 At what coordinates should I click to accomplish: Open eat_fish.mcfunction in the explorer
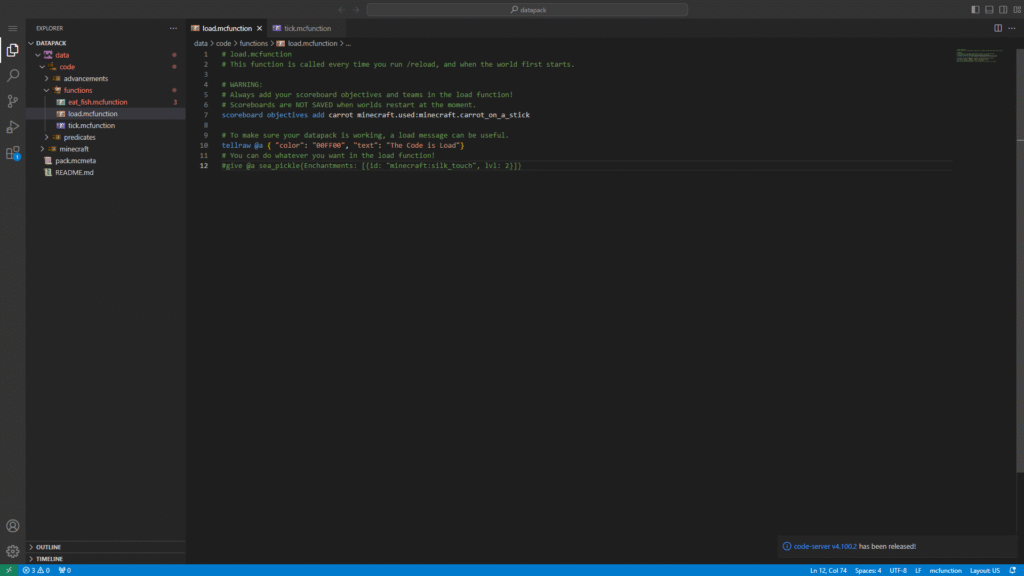coord(97,102)
